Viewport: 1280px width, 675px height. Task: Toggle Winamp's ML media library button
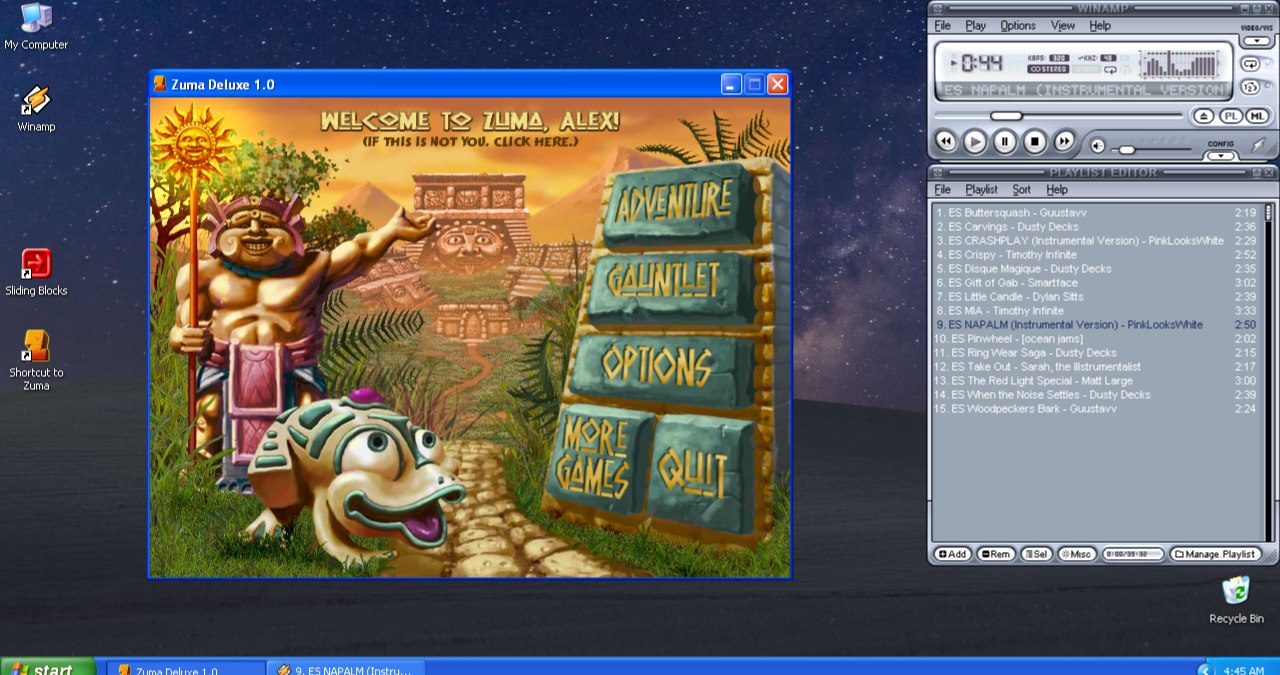pyautogui.click(x=1257, y=116)
